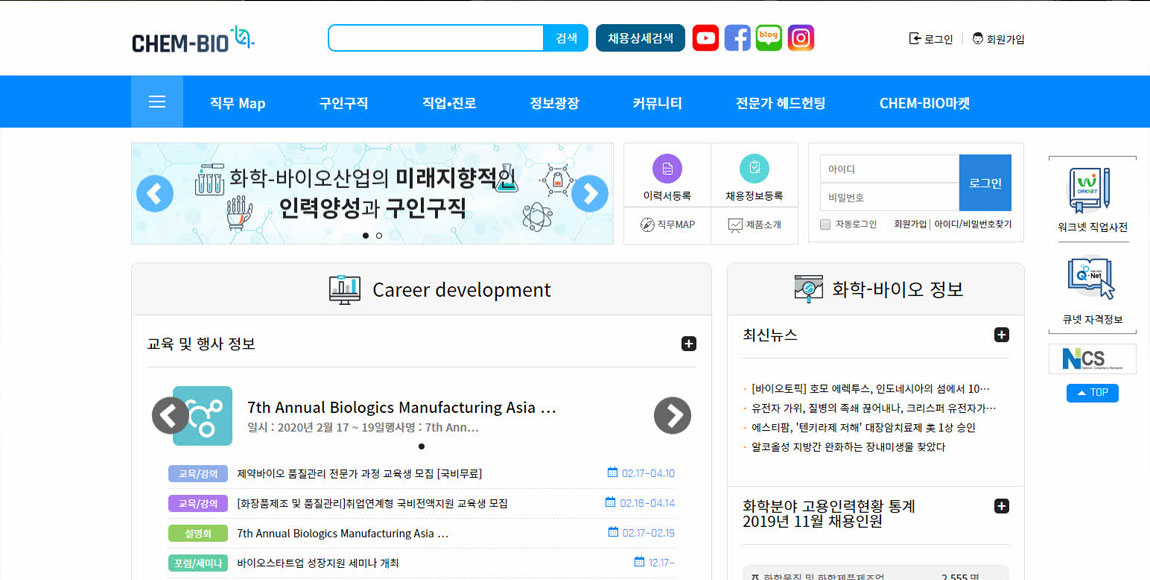Open the Naver blog icon
Viewport: 1150px width, 580px height.
[x=769, y=38]
